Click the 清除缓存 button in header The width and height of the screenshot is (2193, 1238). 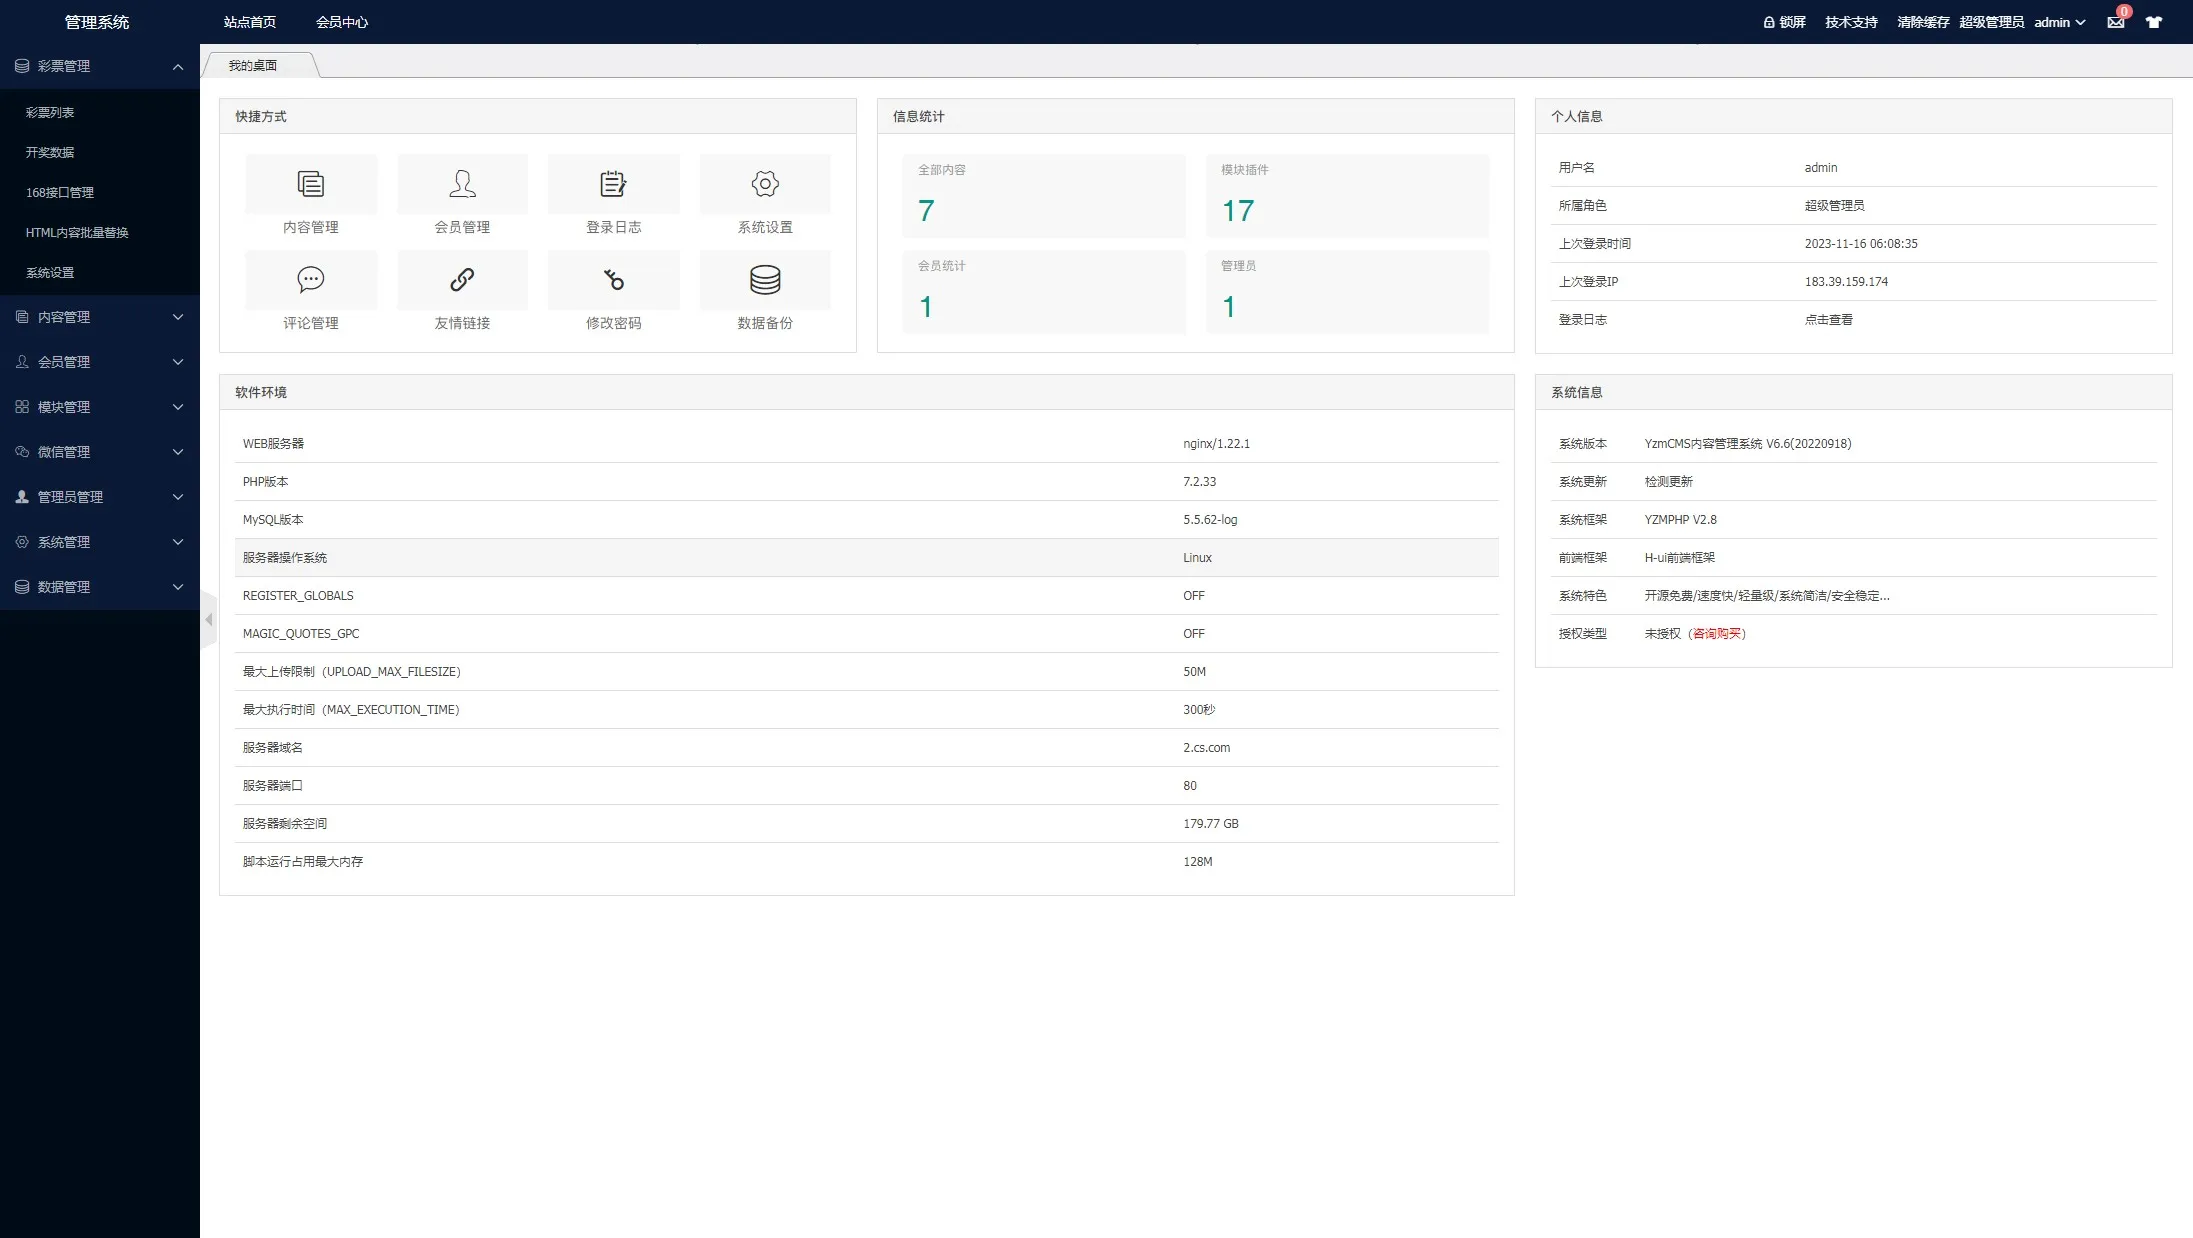tap(1922, 22)
